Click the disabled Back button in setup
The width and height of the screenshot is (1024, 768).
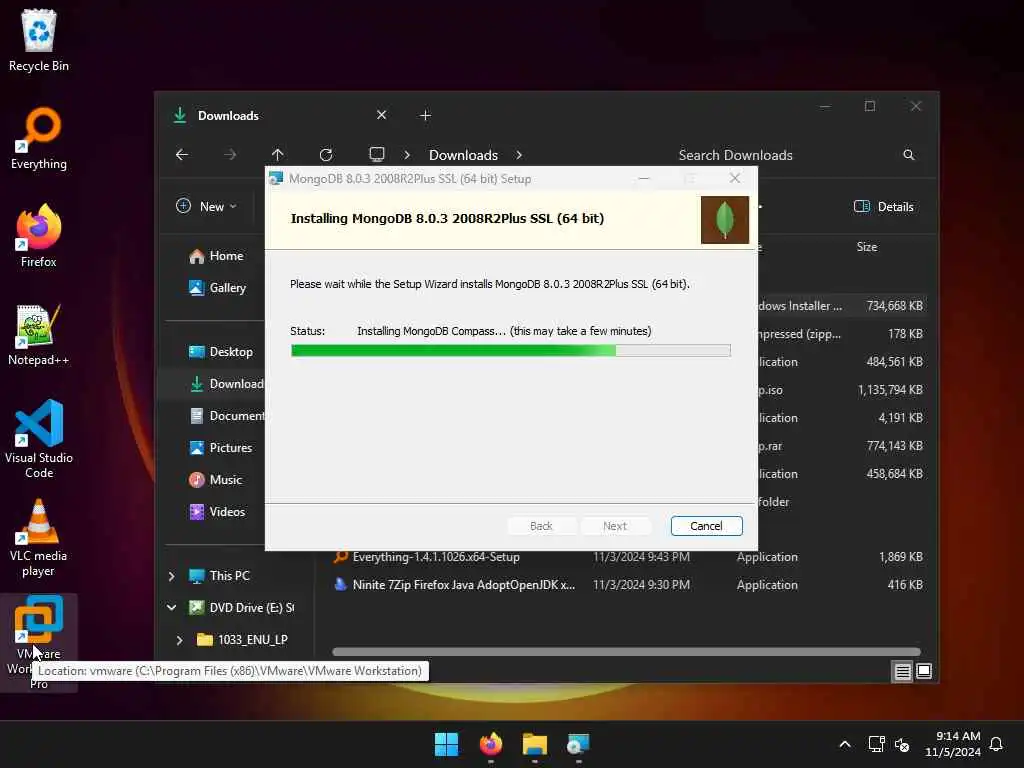click(x=541, y=526)
